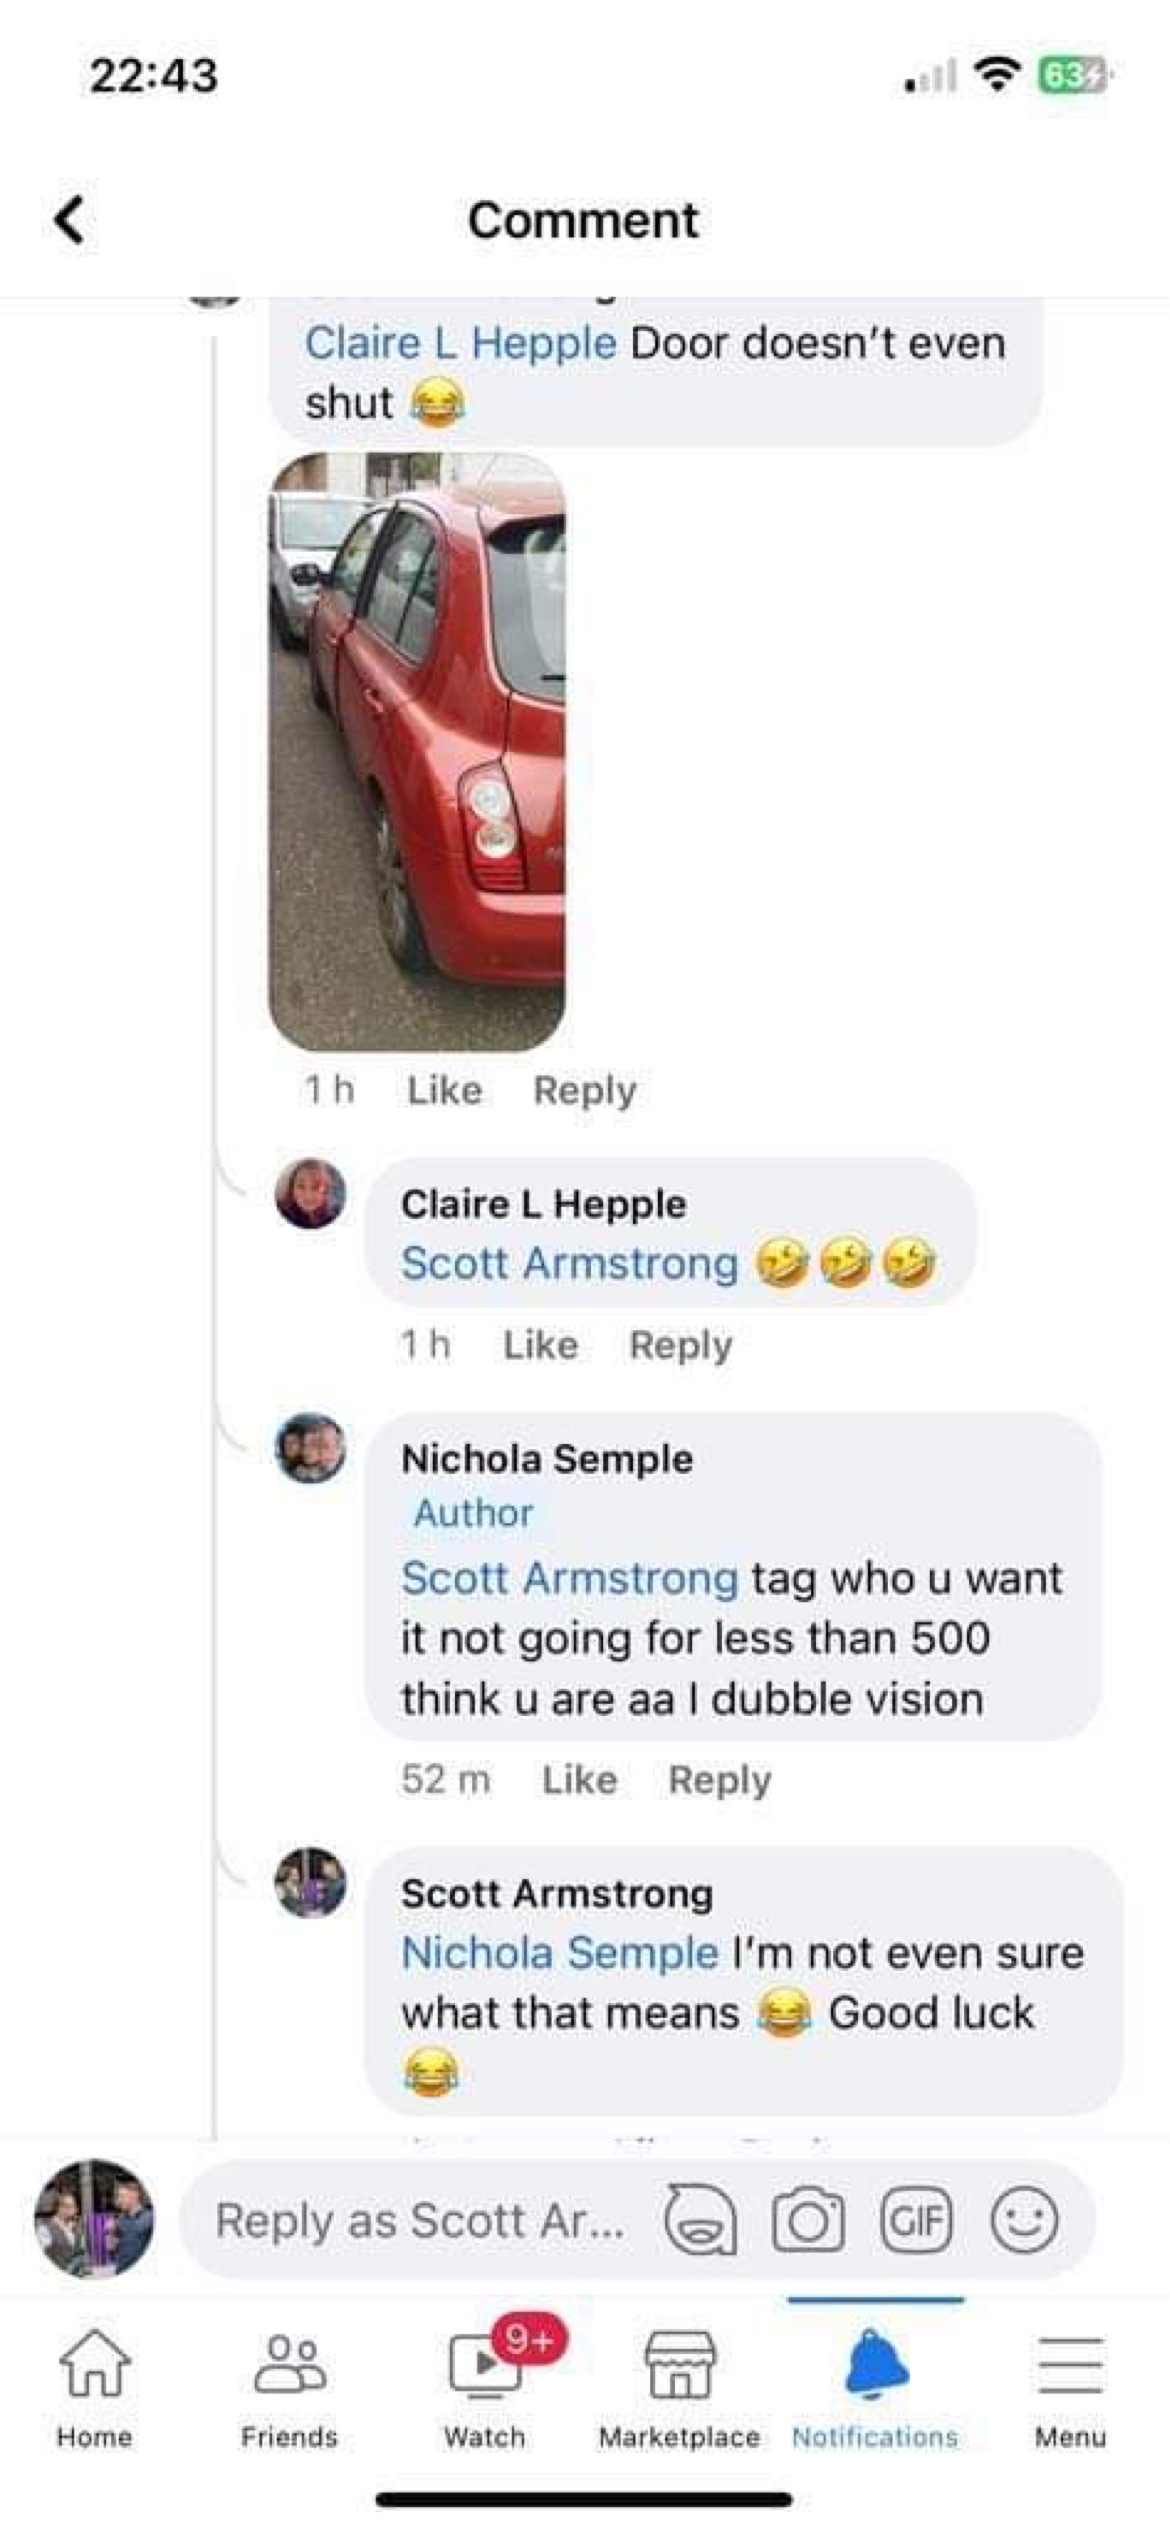
Task: Like Claire L Hepple's emoji comment
Action: click(540, 1345)
